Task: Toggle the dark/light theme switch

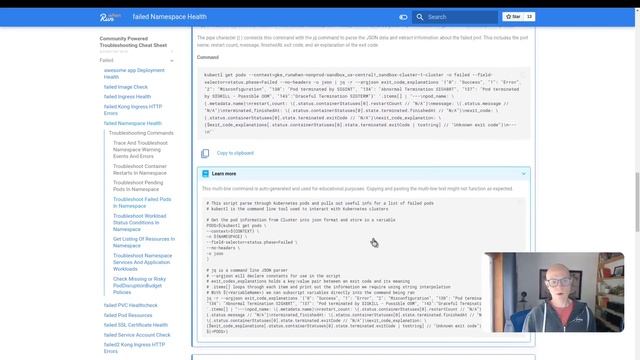Action: tap(403, 17)
